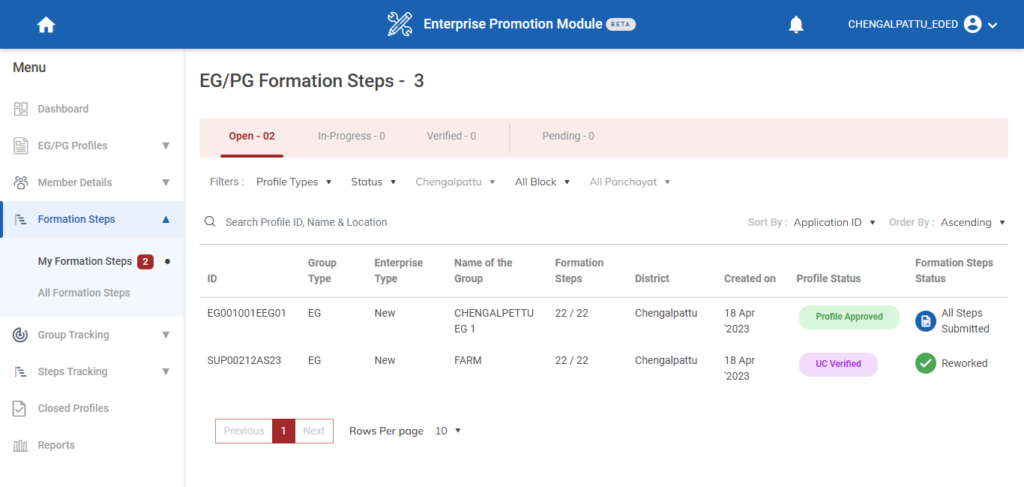This screenshot has width=1024, height=487.
Task: Click the home icon in header
Action: pyautogui.click(x=45, y=25)
